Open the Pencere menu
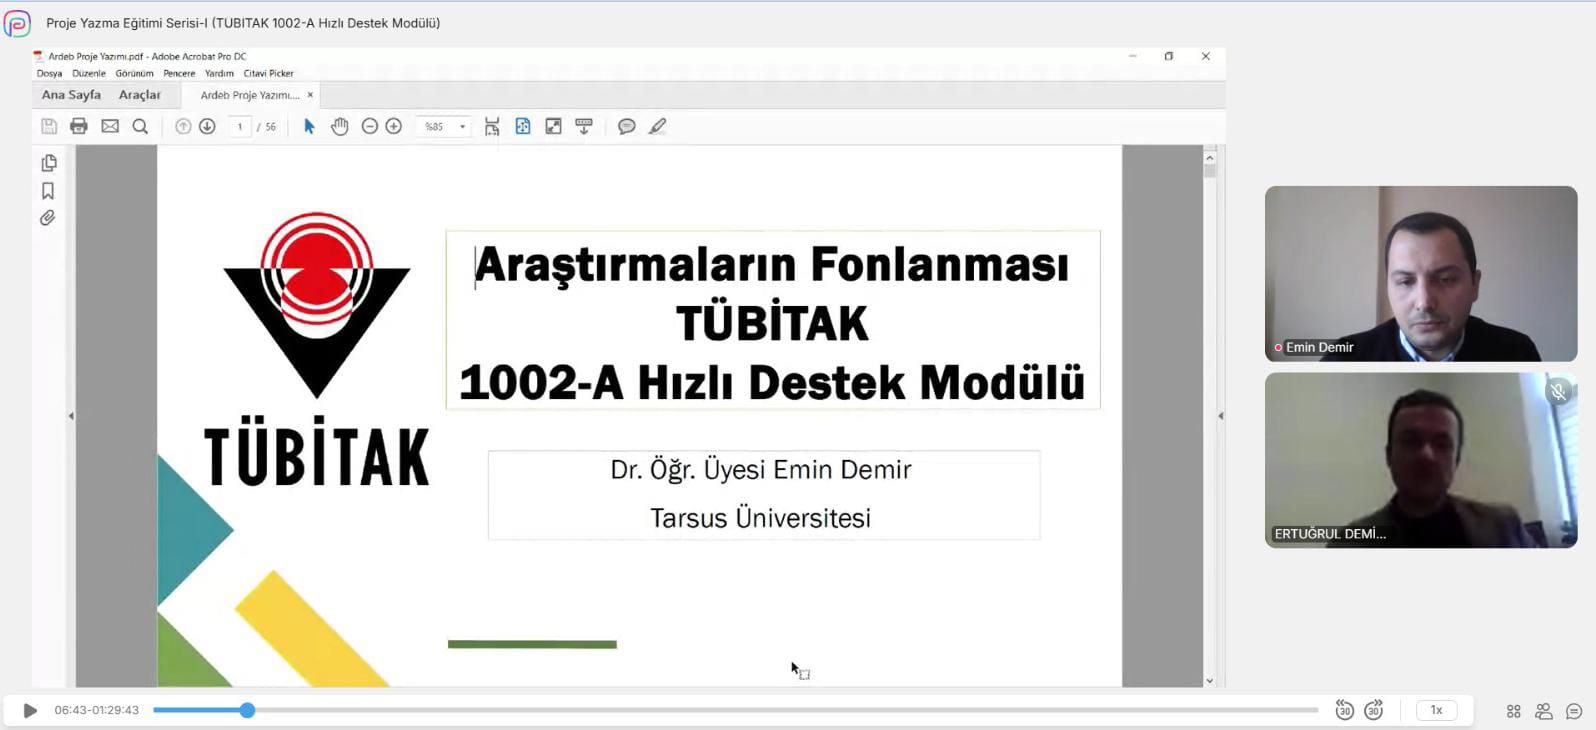The image size is (1596, 730). (179, 73)
